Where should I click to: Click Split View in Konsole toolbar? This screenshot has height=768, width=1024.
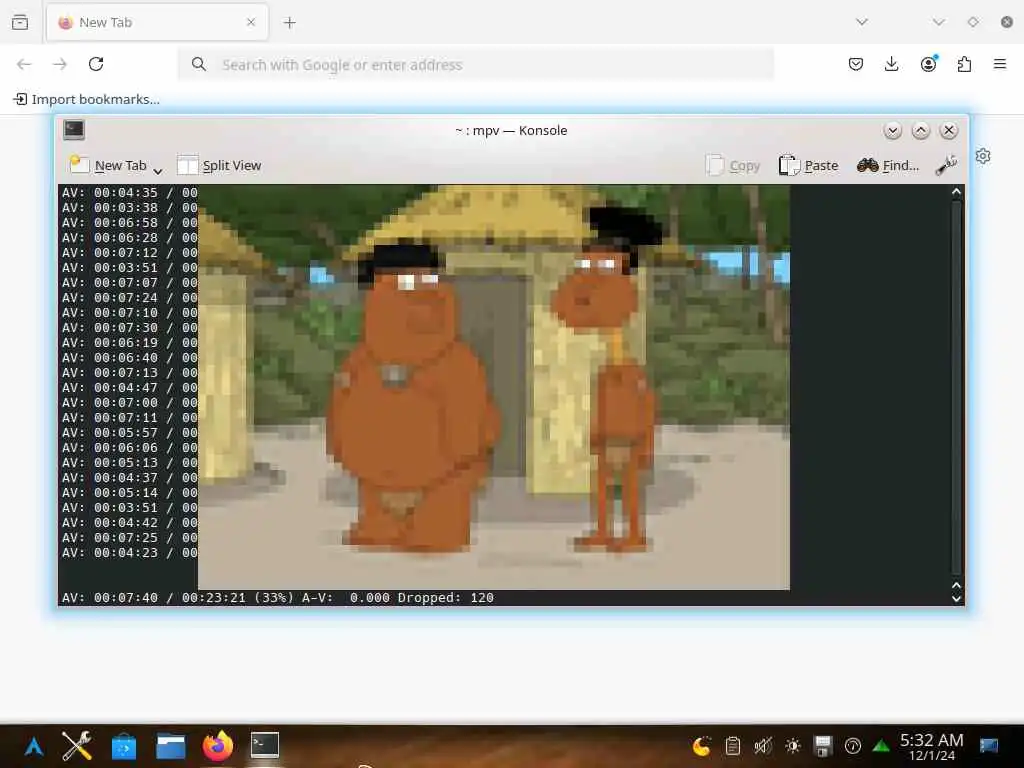[x=219, y=165]
